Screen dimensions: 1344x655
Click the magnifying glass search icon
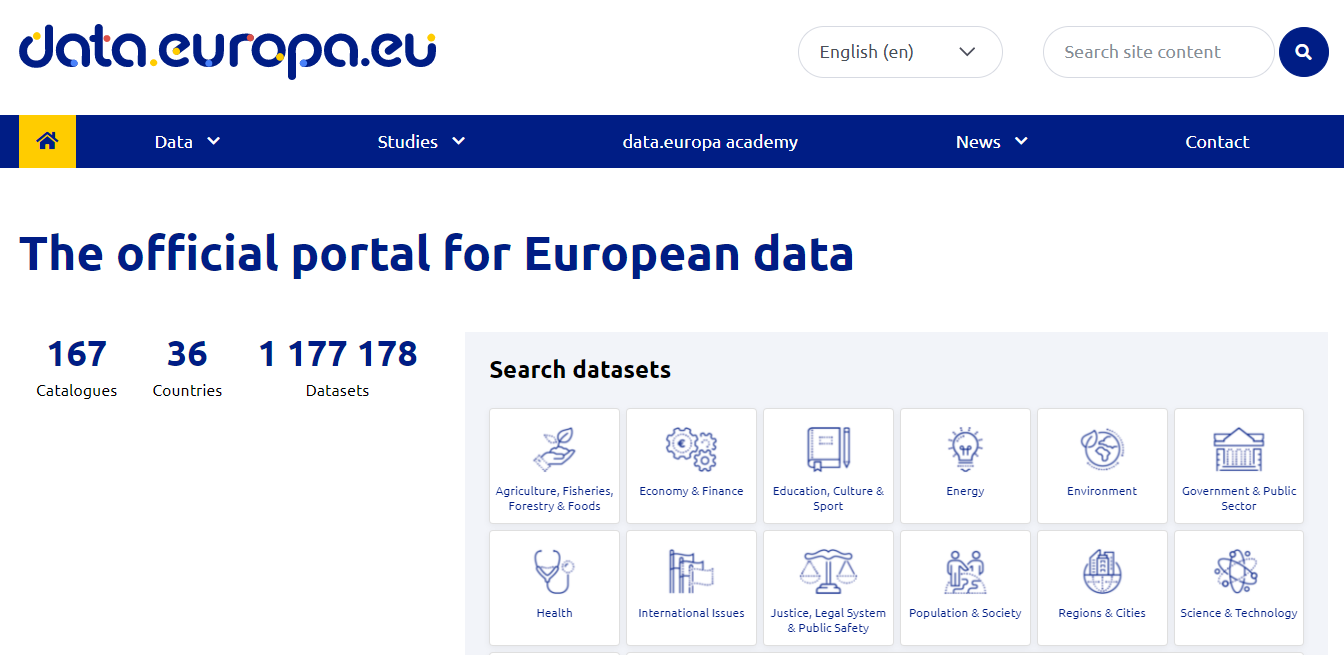click(x=1303, y=52)
